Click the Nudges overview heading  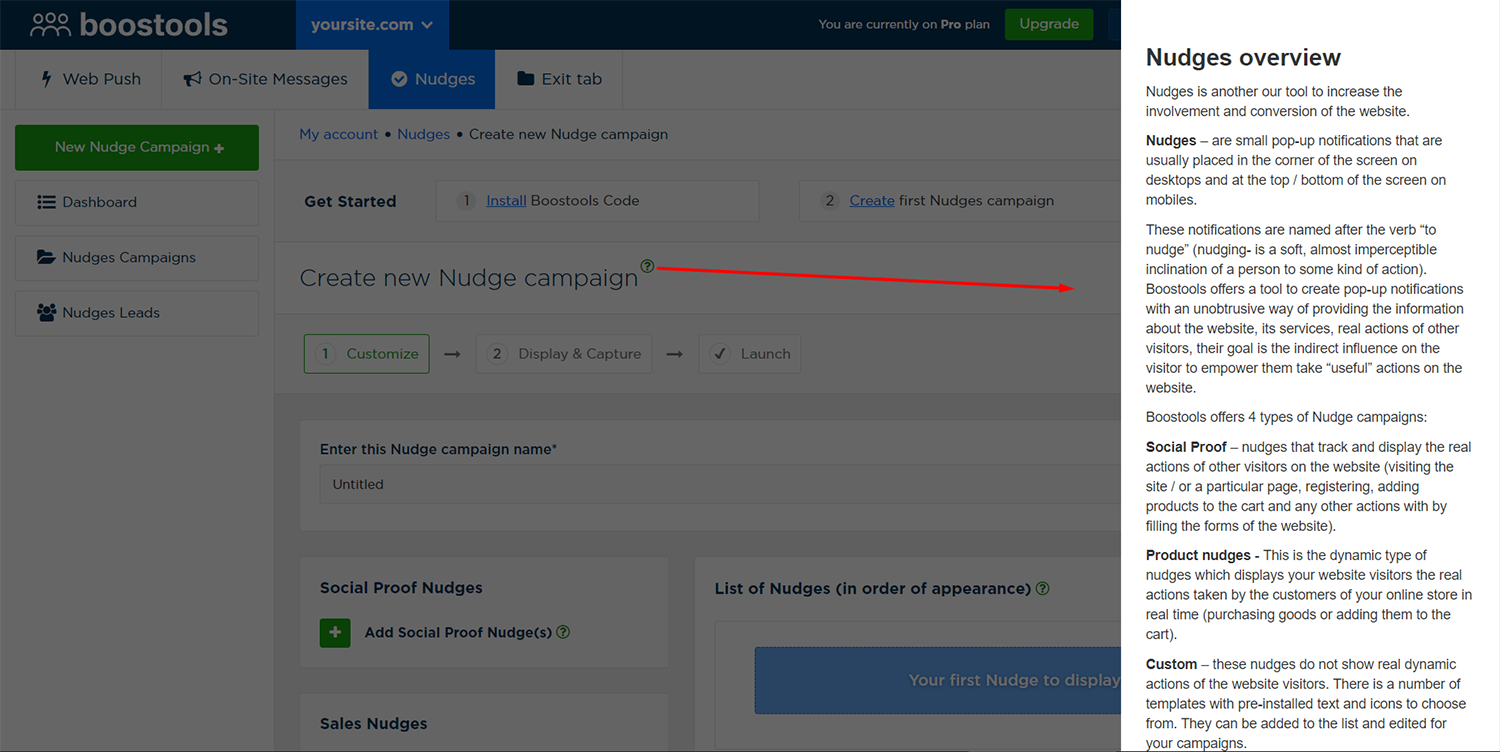pyautogui.click(x=1243, y=57)
